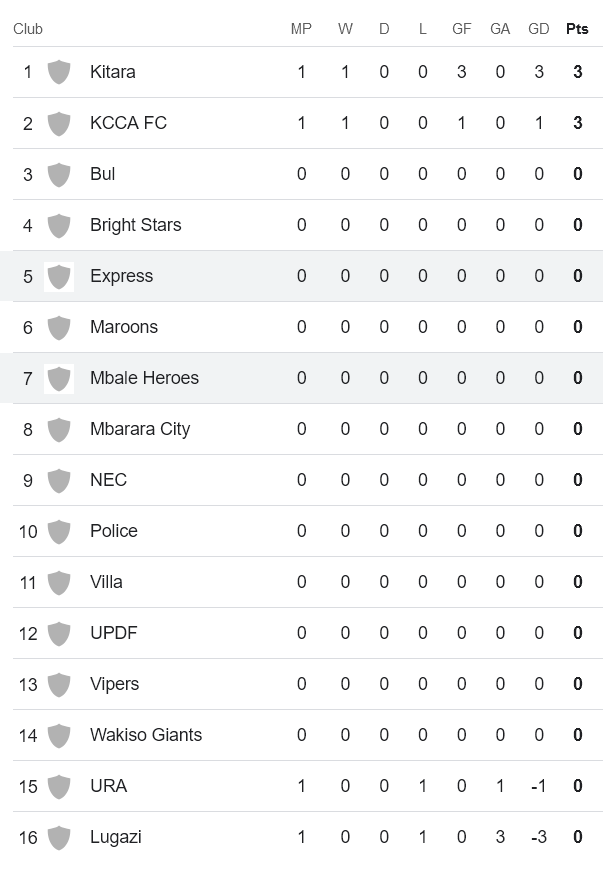Click the Kitara club shield icon
The image size is (603, 870).
point(59,72)
